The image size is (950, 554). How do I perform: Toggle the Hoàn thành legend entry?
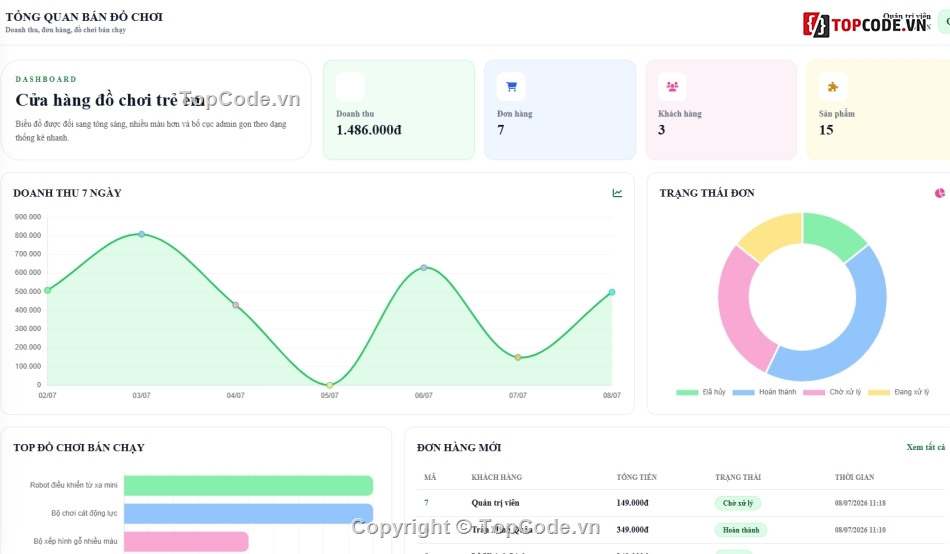pos(764,392)
